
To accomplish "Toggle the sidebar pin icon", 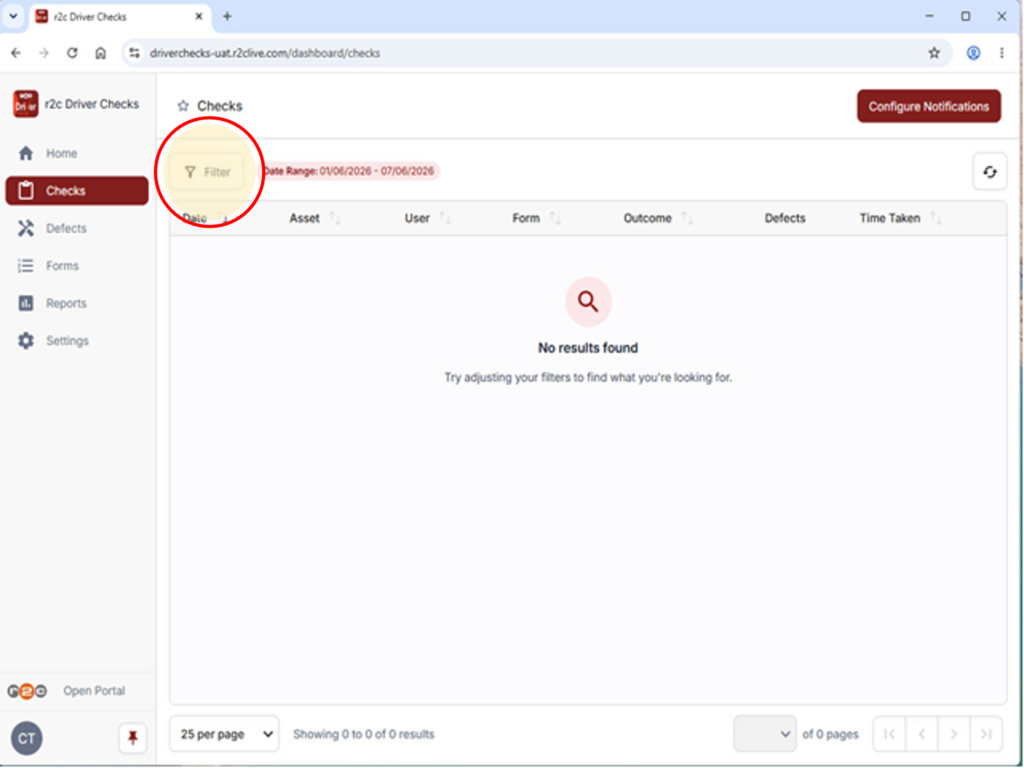I will tap(133, 739).
